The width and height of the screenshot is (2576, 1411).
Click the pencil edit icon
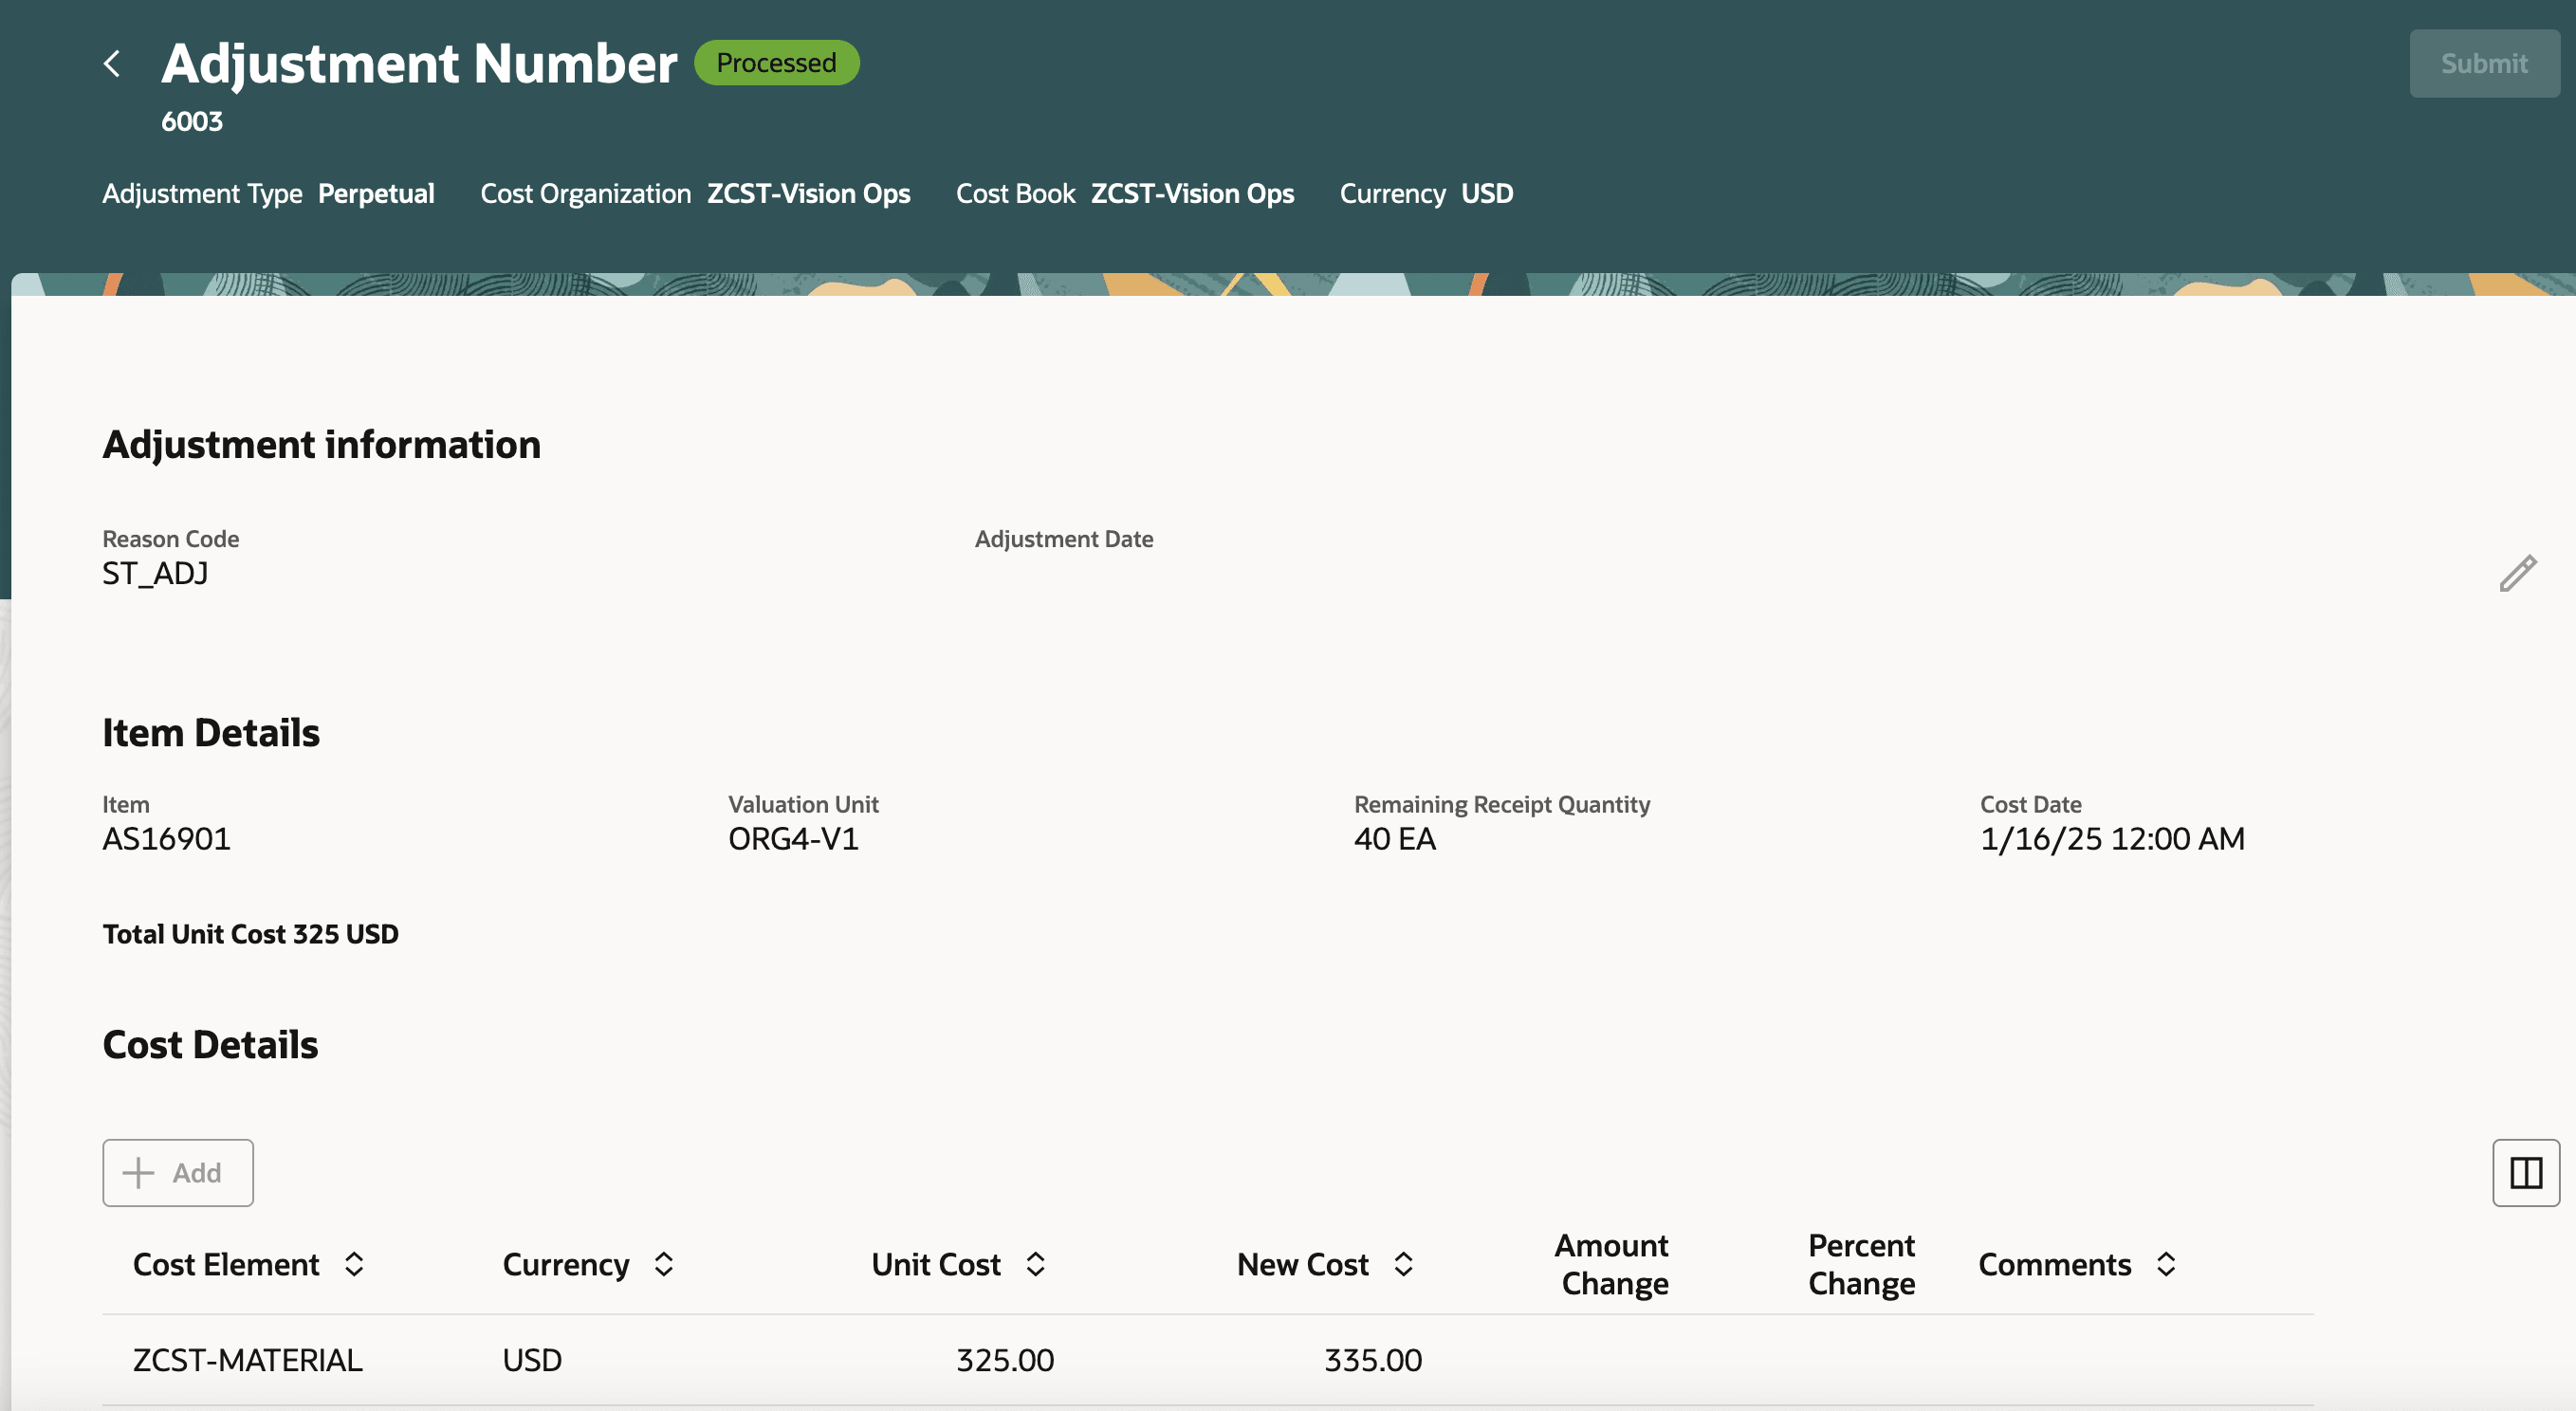2517,574
